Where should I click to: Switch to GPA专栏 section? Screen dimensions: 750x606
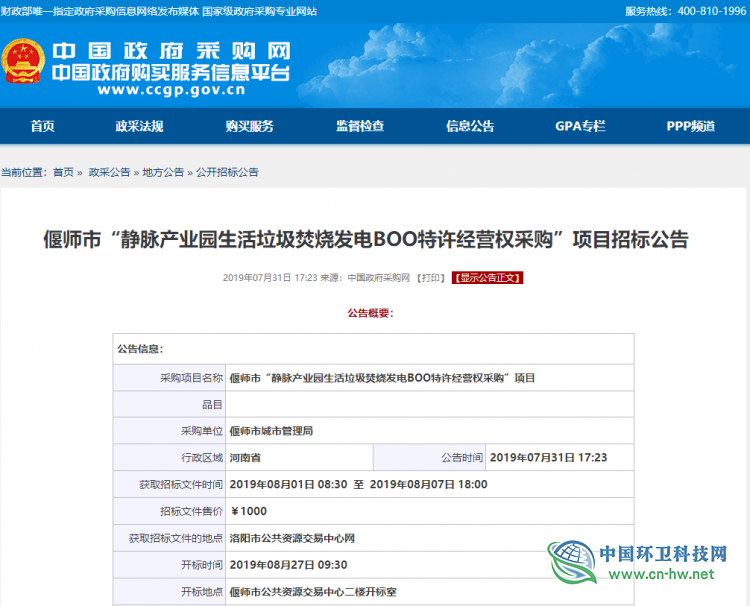coord(580,126)
